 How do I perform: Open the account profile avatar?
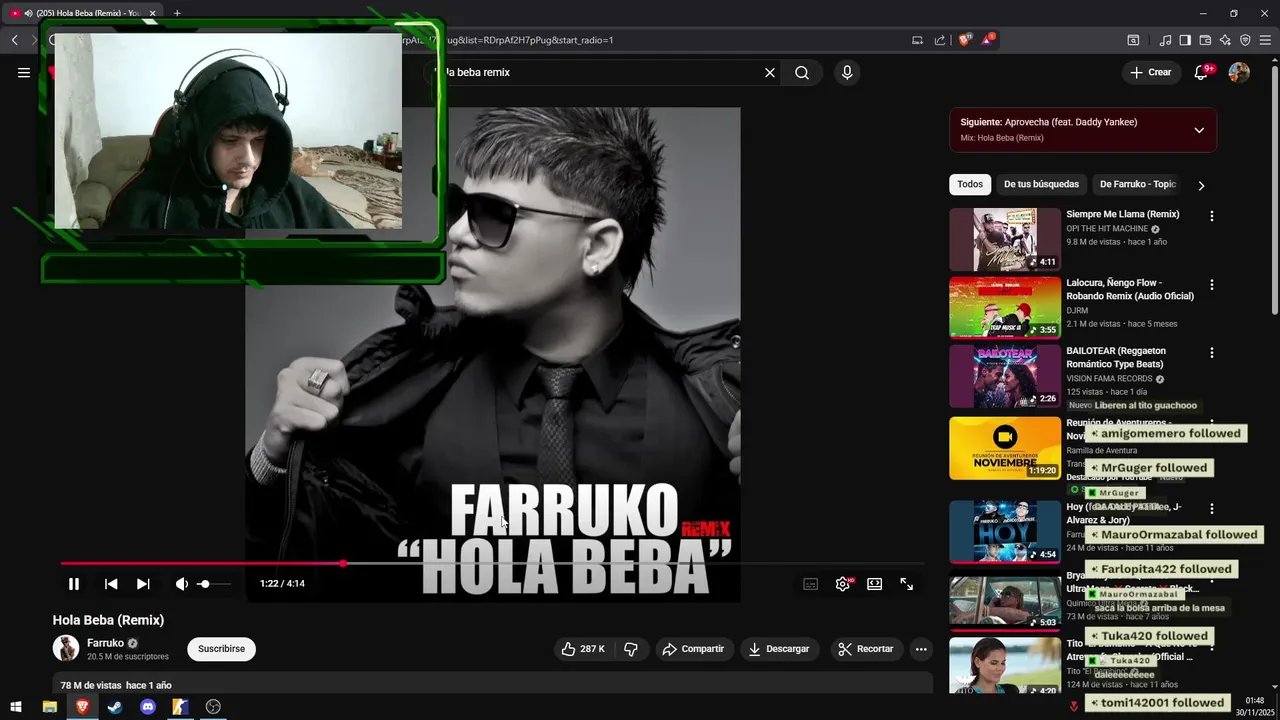(x=1239, y=72)
